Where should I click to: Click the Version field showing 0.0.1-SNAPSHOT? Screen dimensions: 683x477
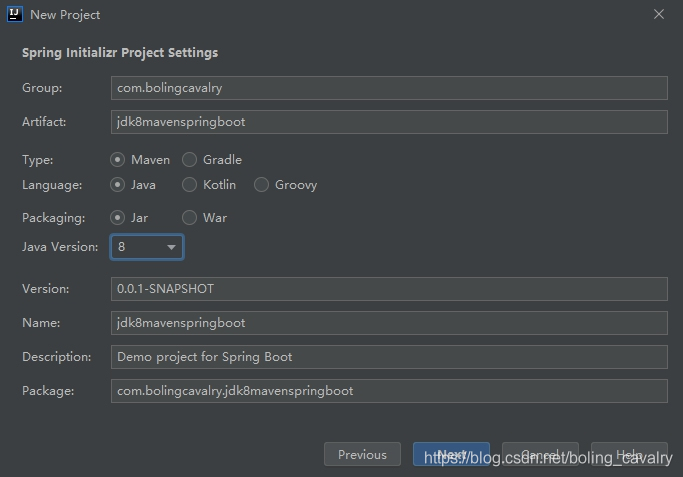[x=389, y=289]
